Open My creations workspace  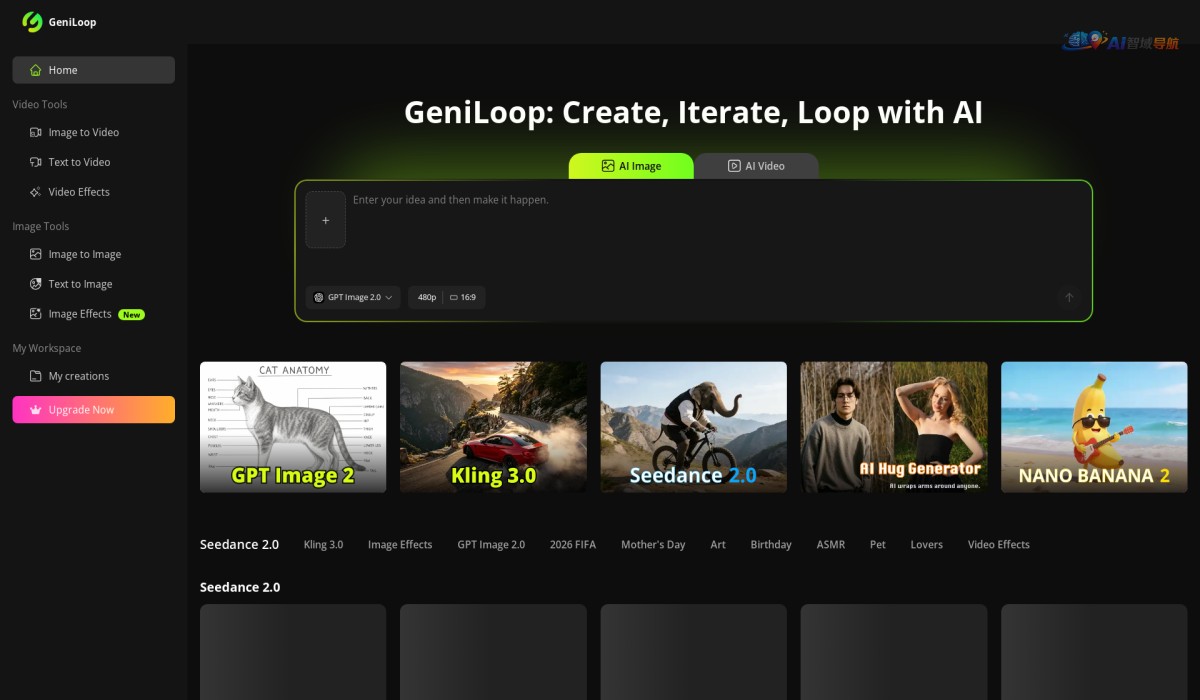(x=93, y=376)
